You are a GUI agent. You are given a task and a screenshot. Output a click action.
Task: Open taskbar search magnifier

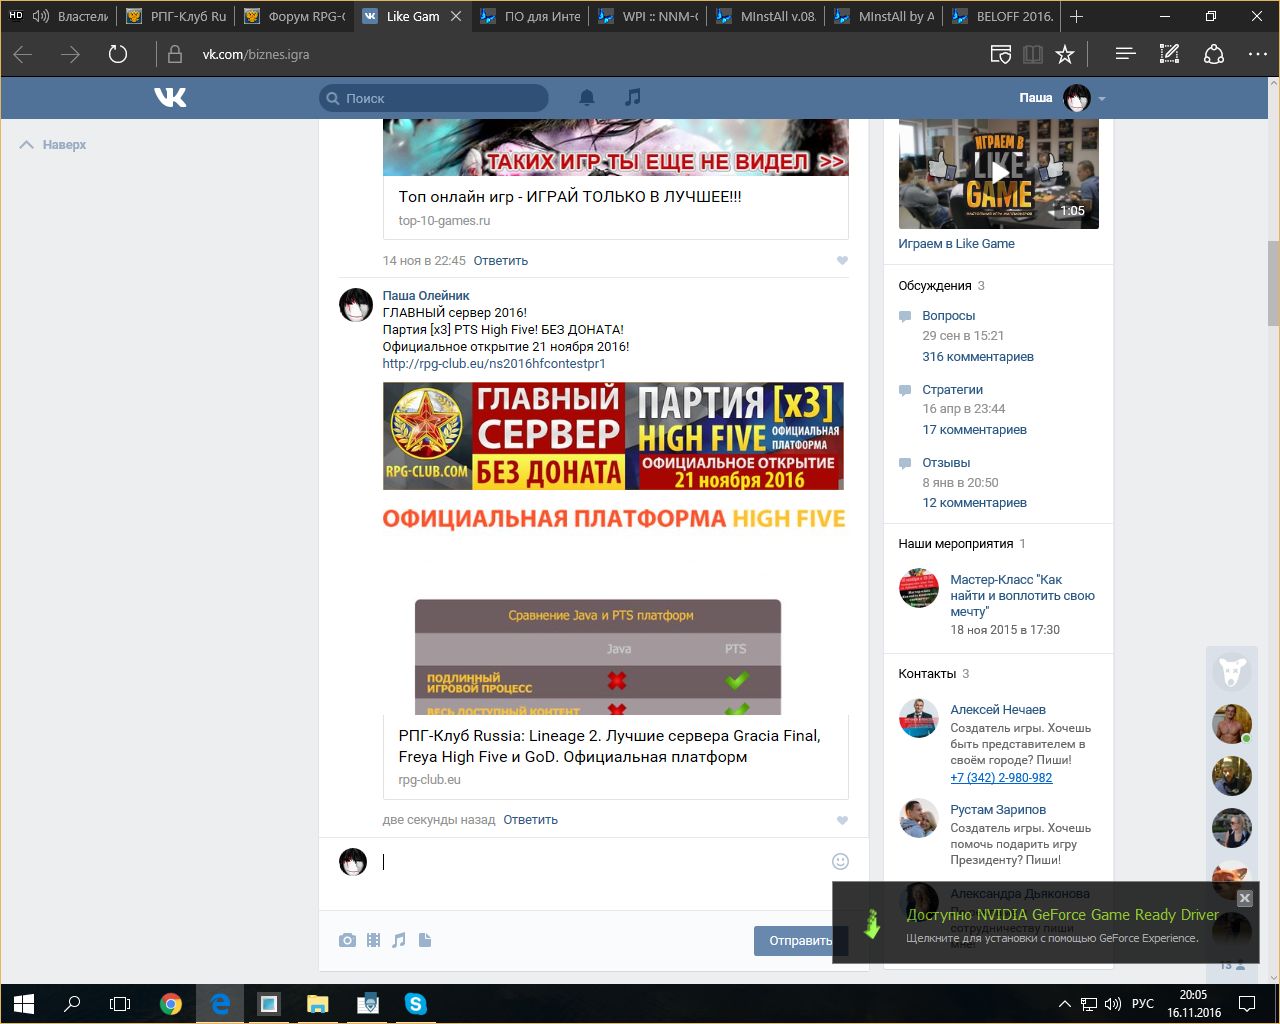pos(72,1003)
